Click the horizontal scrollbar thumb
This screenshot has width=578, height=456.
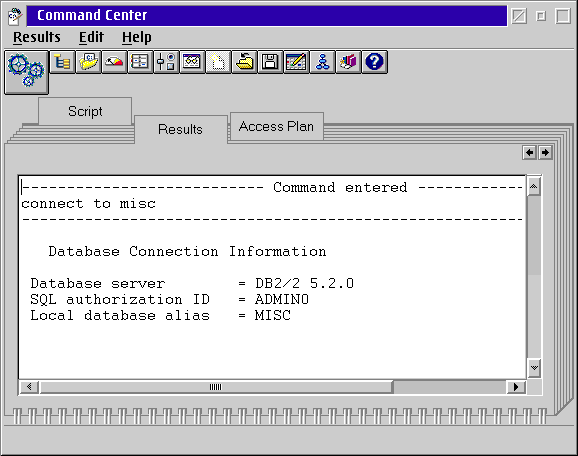point(216,387)
